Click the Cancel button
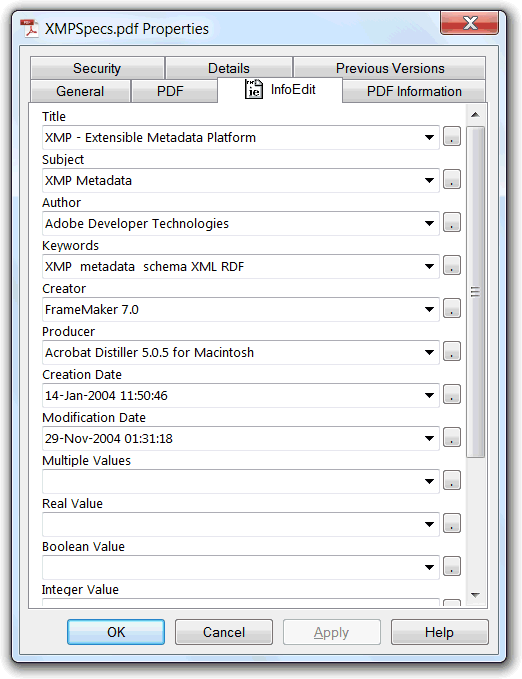 click(x=224, y=632)
